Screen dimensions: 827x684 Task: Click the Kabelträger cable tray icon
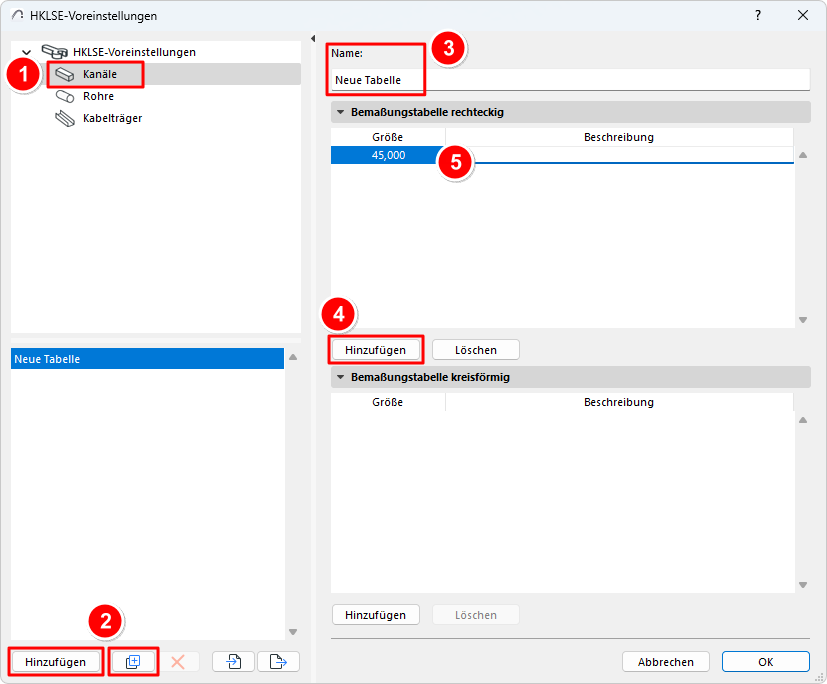click(x=65, y=119)
